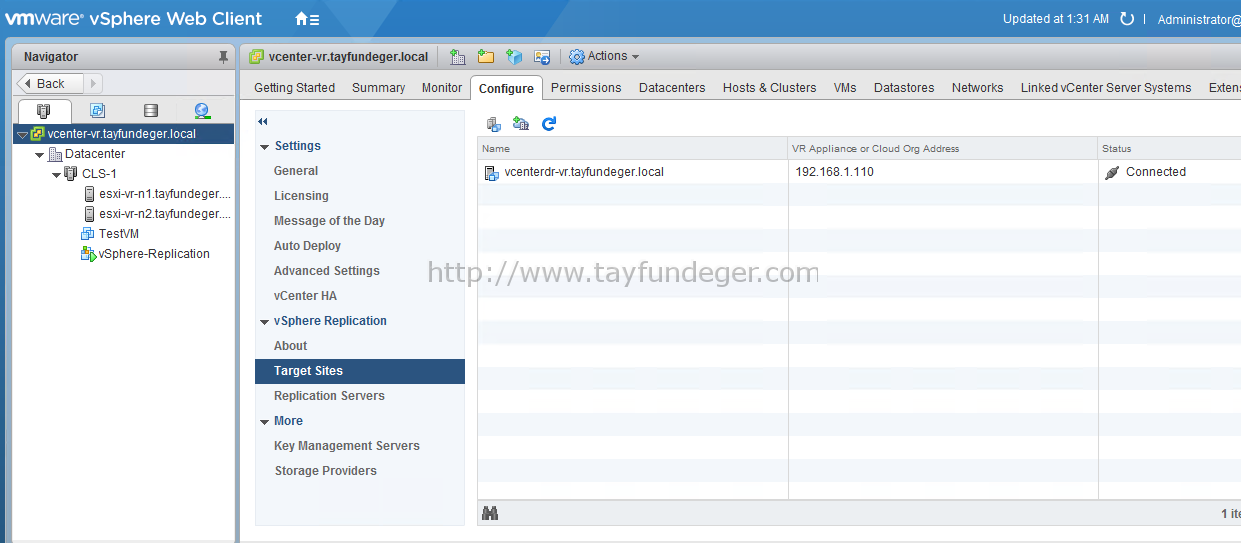Viewport: 1241px width, 543px height.
Task: Open the Permissions tab
Action: coord(586,88)
